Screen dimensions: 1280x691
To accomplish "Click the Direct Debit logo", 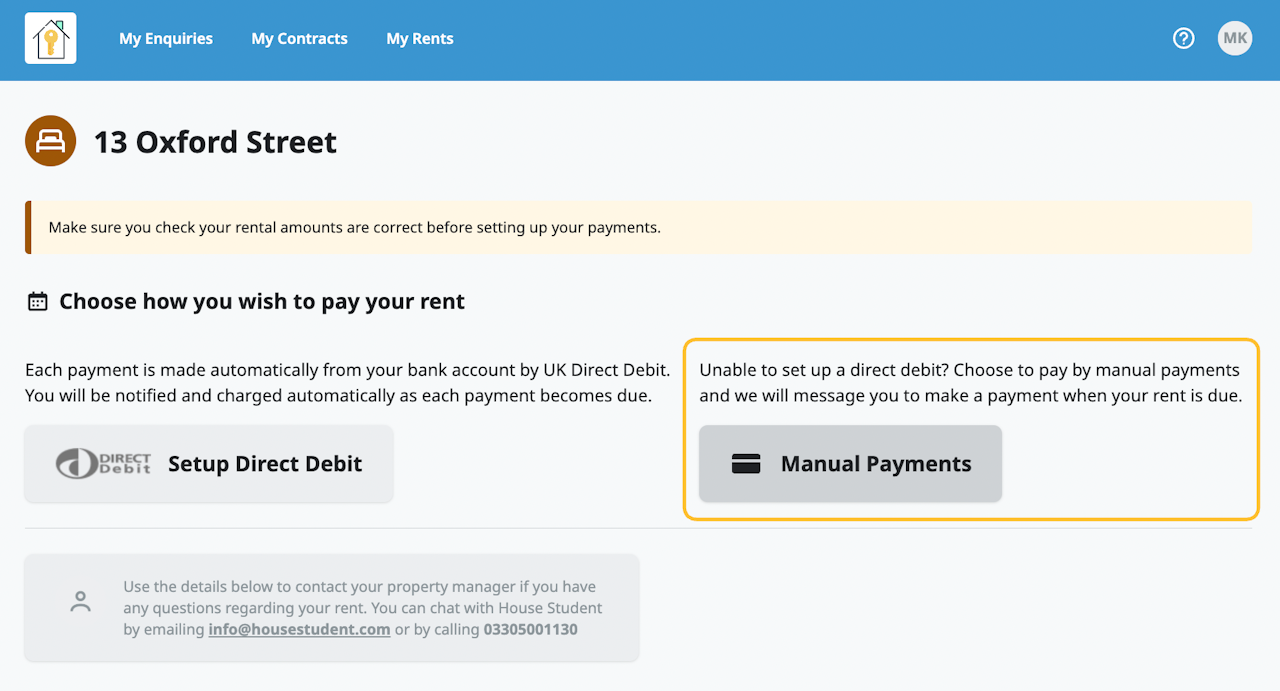I will point(104,464).
